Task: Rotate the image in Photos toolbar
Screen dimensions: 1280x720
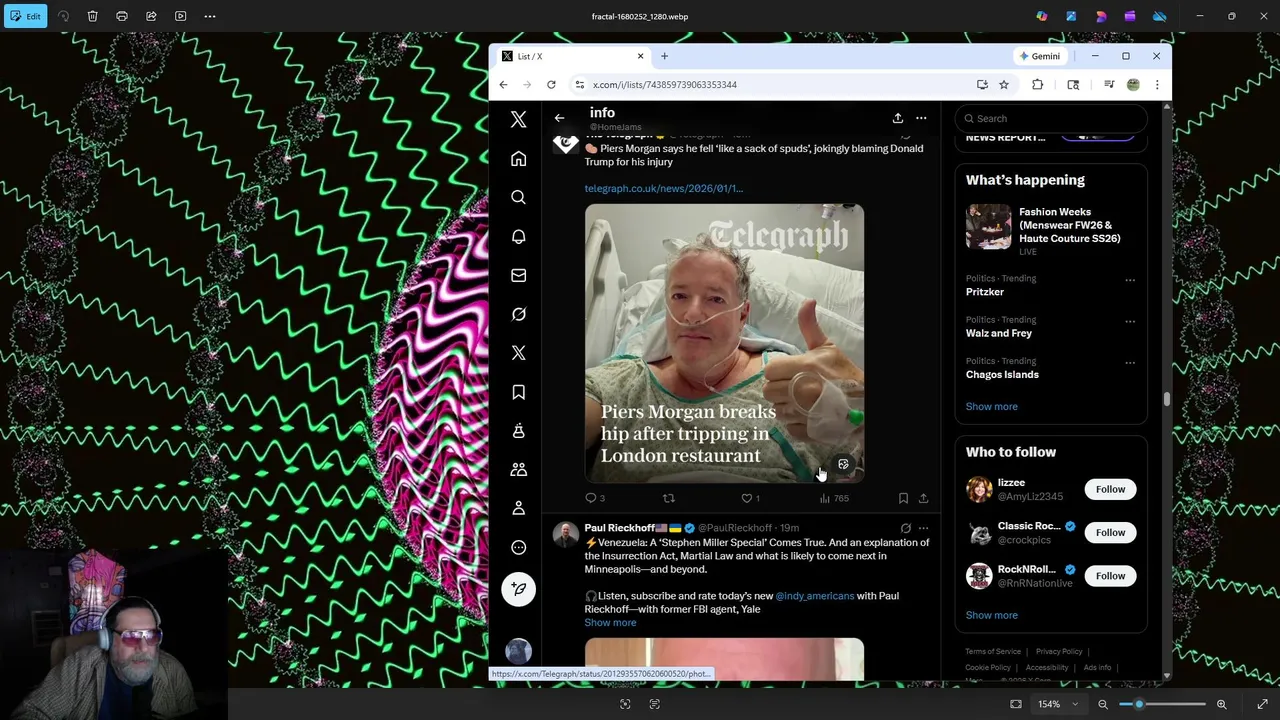Action: [64, 16]
